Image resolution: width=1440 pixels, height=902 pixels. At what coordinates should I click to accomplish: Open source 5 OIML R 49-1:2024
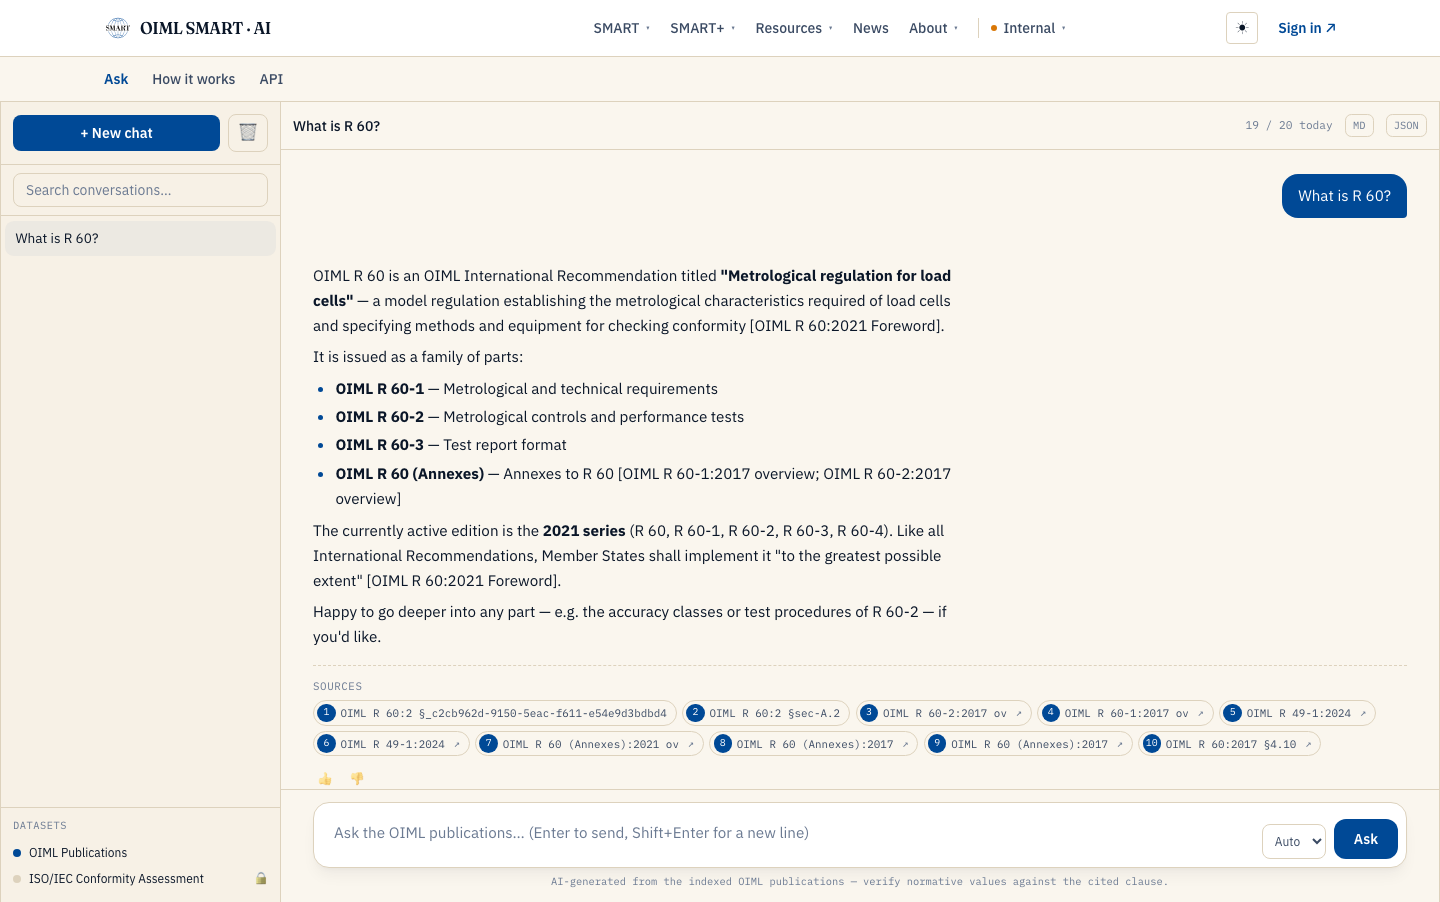(1297, 713)
